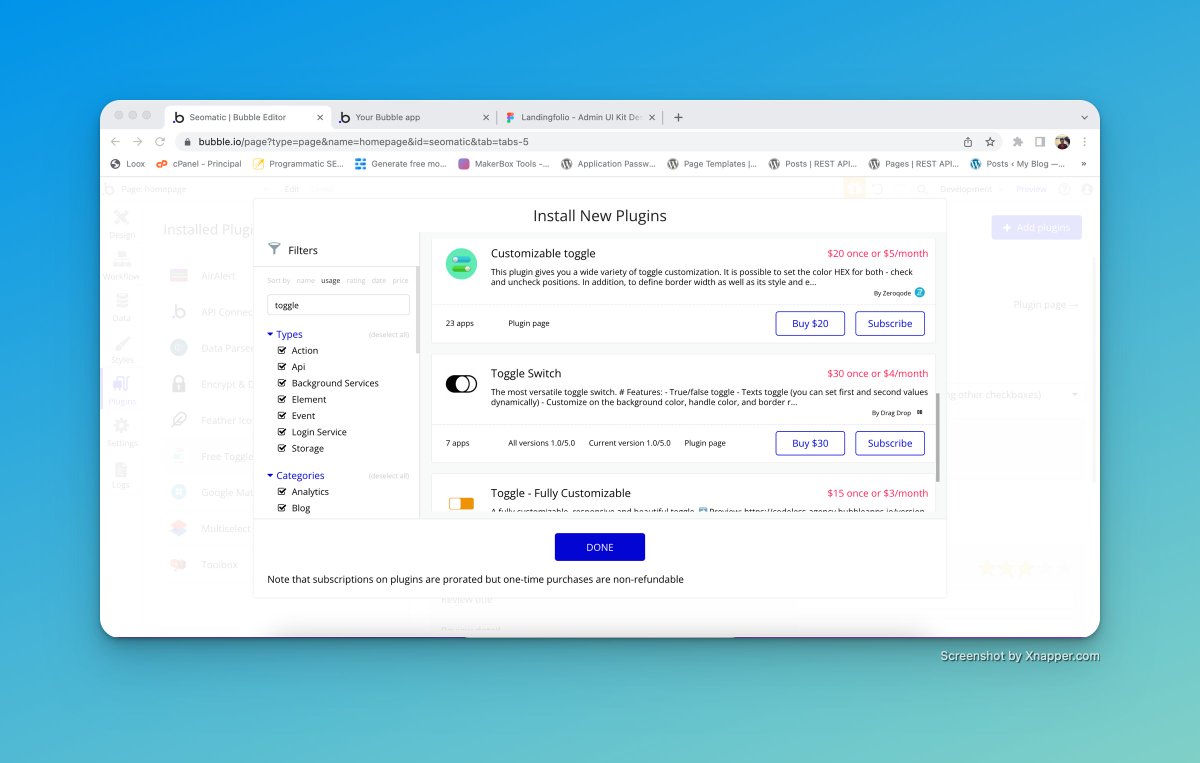The height and width of the screenshot is (763, 1200).
Task: Open the Application Passw... bookmark
Action: point(608,164)
